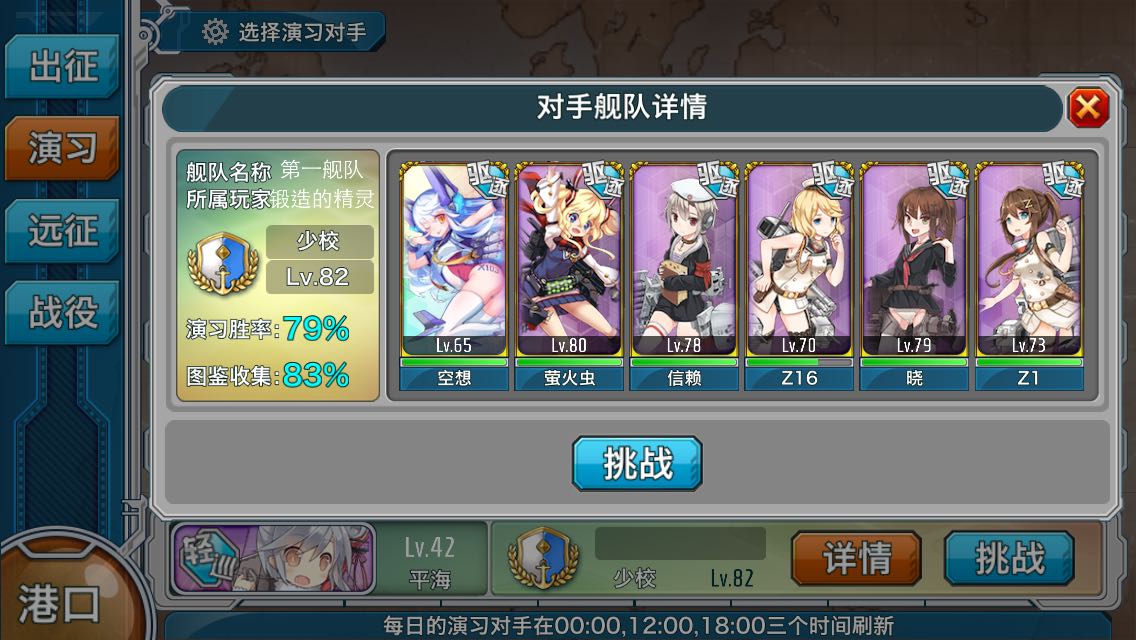Select the 空想 Lv.65 ship card
Screen dimensions: 1136x640
[454, 276]
